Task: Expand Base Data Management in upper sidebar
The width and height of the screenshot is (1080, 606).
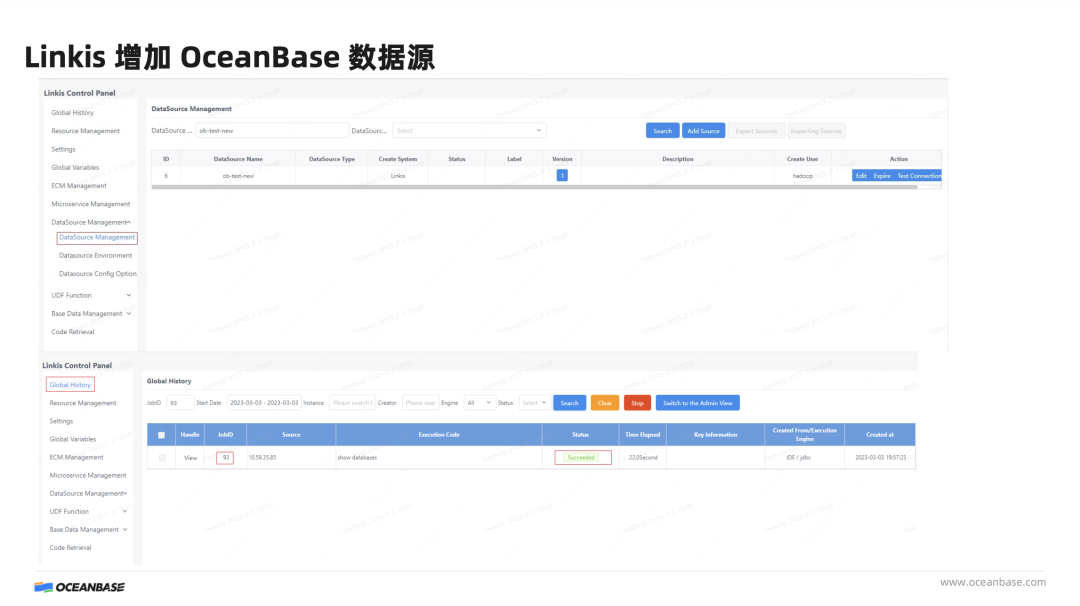Action: point(91,313)
